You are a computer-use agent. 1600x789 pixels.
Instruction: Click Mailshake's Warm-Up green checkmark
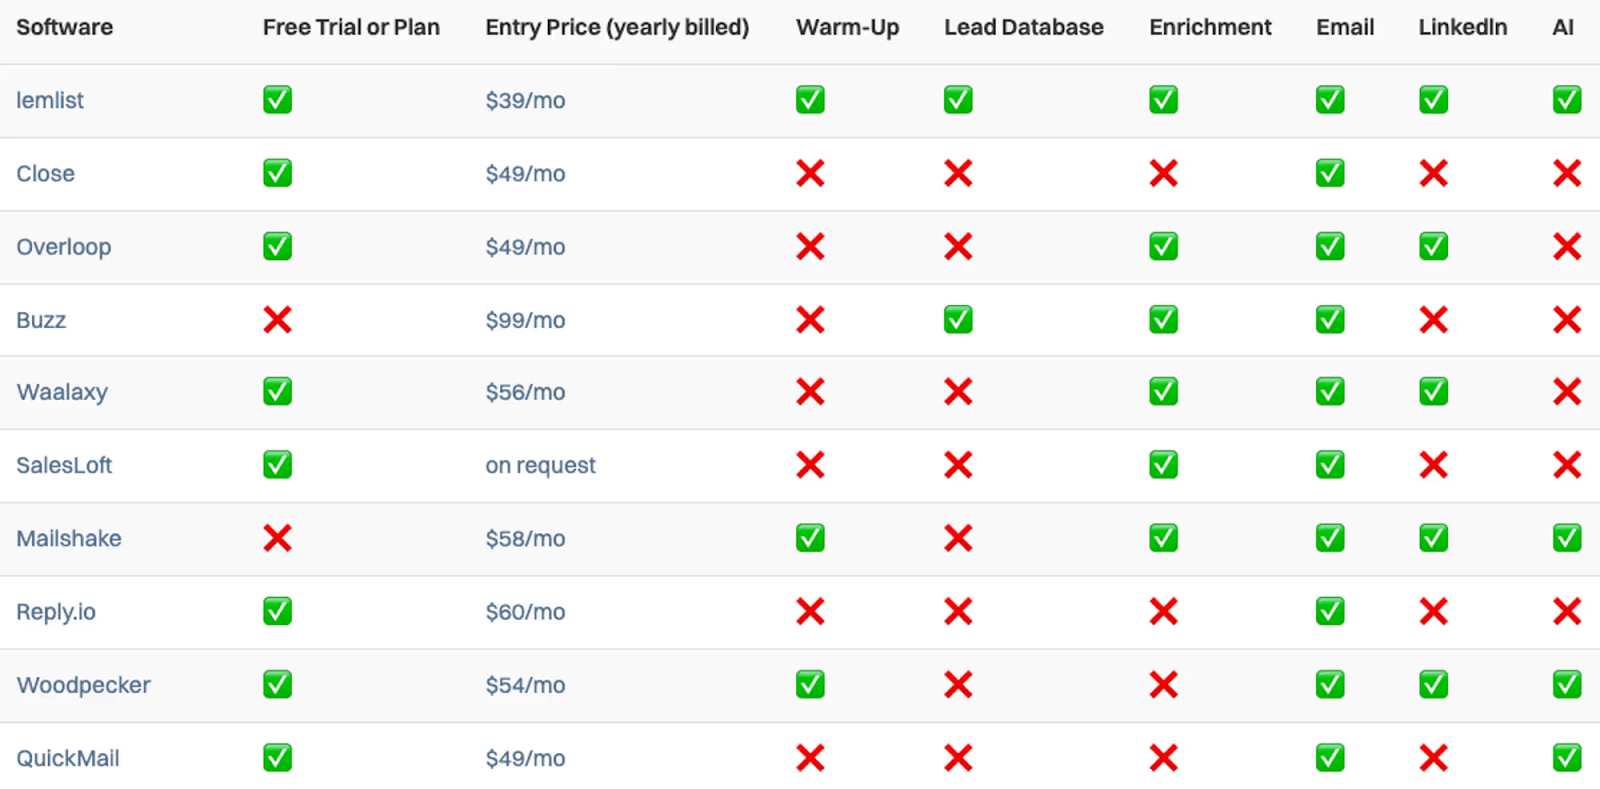click(x=810, y=538)
